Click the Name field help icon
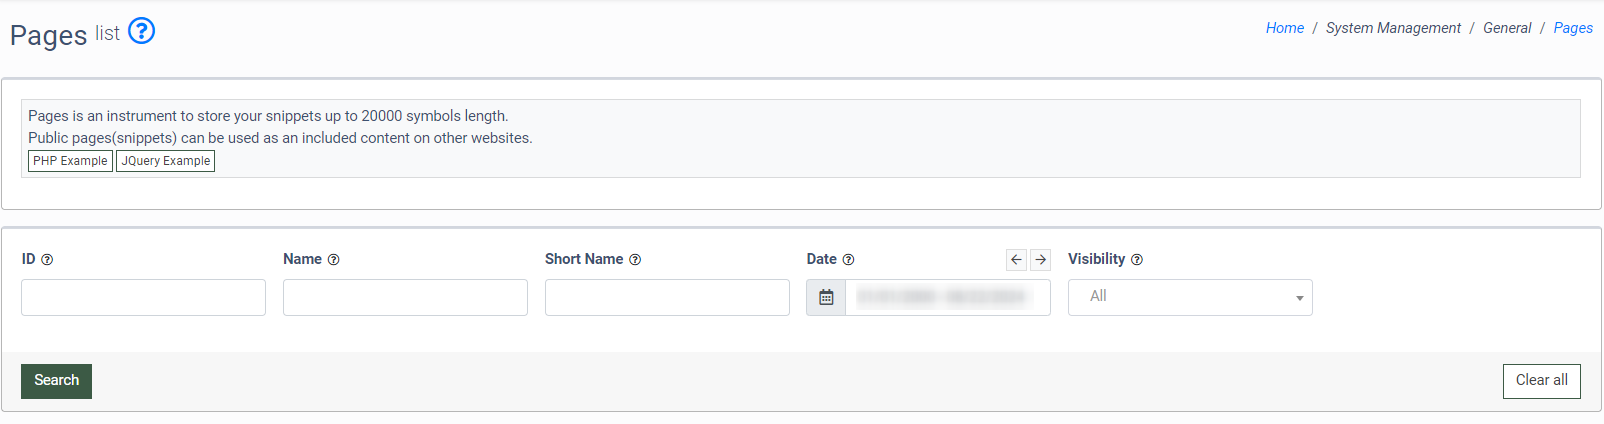This screenshot has height=424, width=1604. tap(334, 260)
